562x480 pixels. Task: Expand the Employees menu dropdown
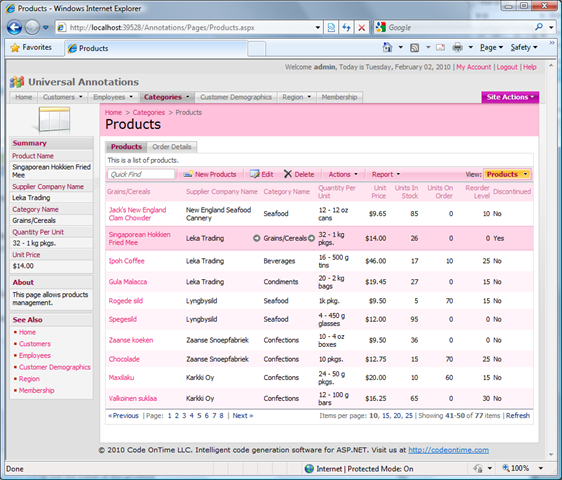[x=131, y=97]
